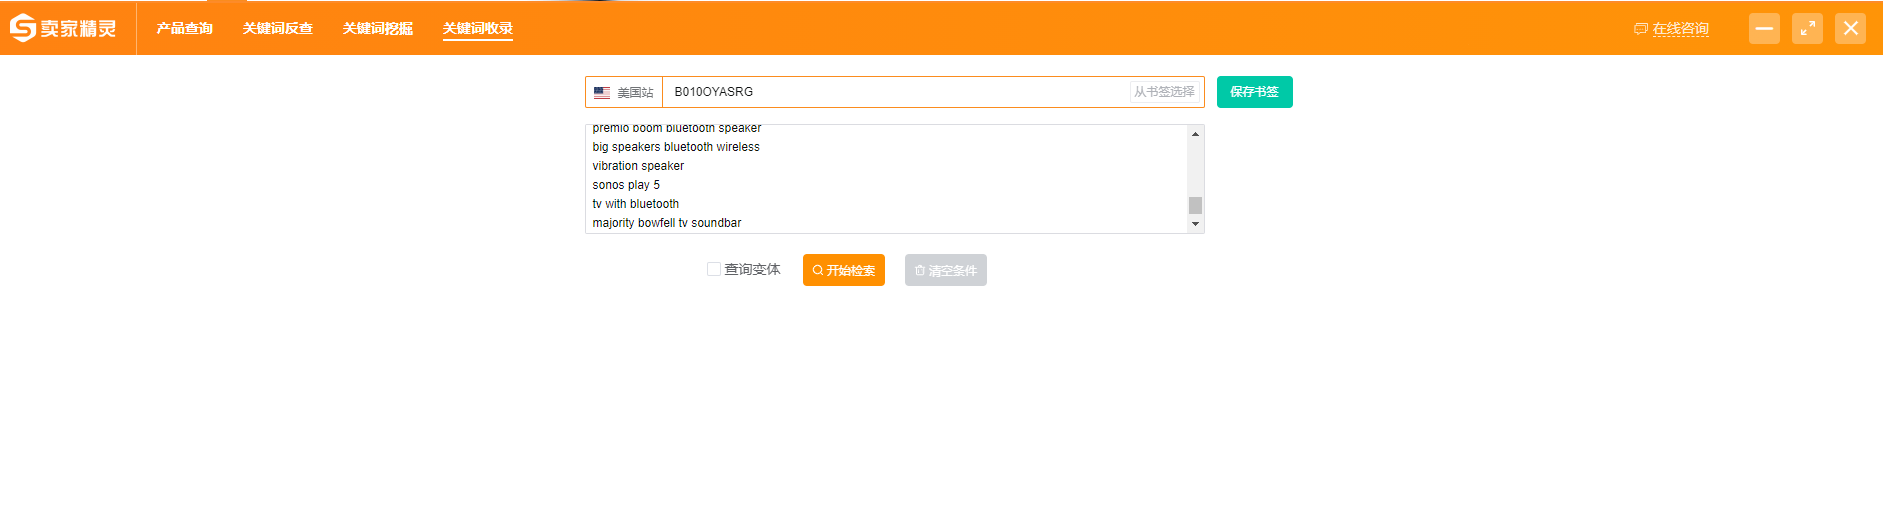This screenshot has height=520, width=1883.
Task: Start search with 开始检索 button
Action: point(844,270)
